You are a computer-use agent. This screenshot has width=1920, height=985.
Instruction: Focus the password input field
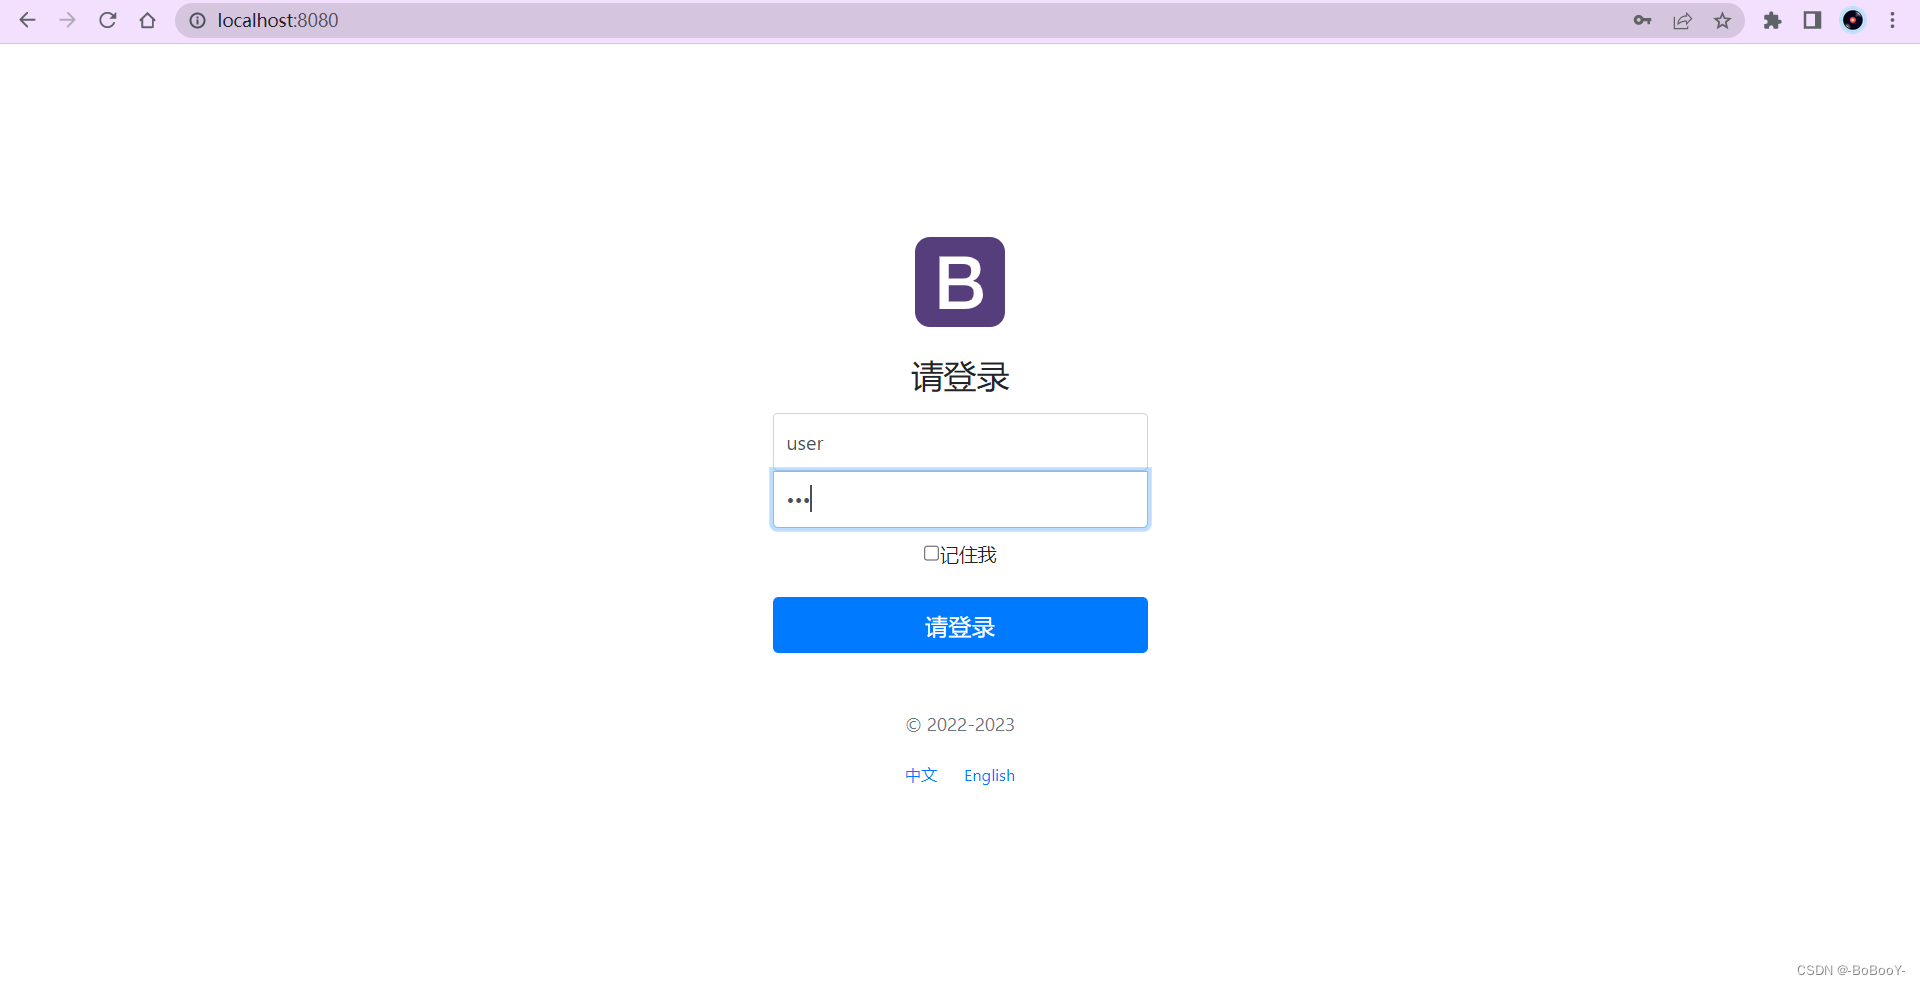(x=959, y=499)
